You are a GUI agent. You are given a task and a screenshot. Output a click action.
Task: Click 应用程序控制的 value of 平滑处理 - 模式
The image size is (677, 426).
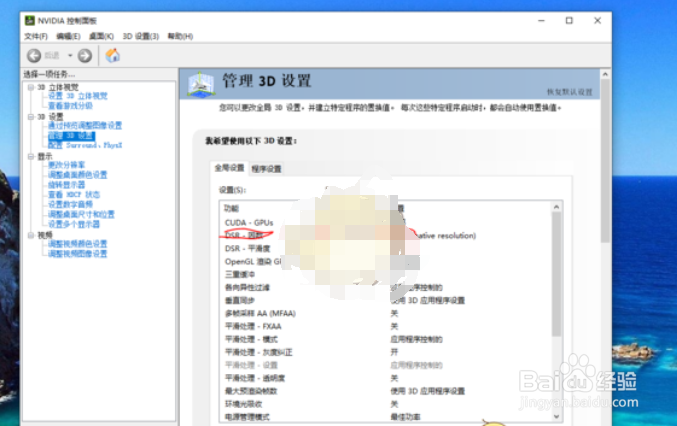417,339
